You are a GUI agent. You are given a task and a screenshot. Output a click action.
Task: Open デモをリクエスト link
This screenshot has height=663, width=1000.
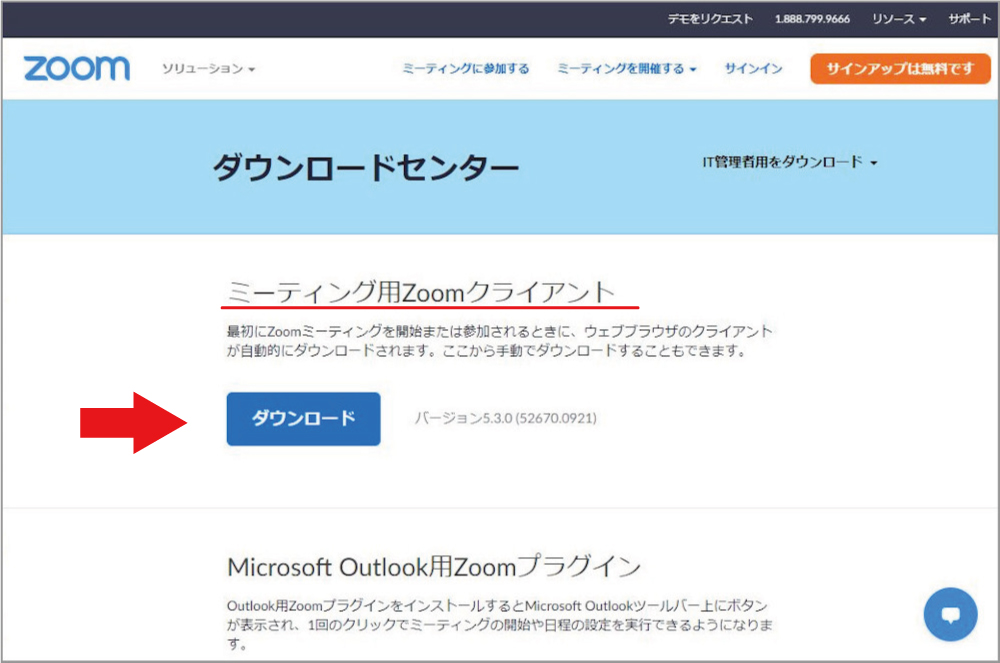click(x=710, y=19)
